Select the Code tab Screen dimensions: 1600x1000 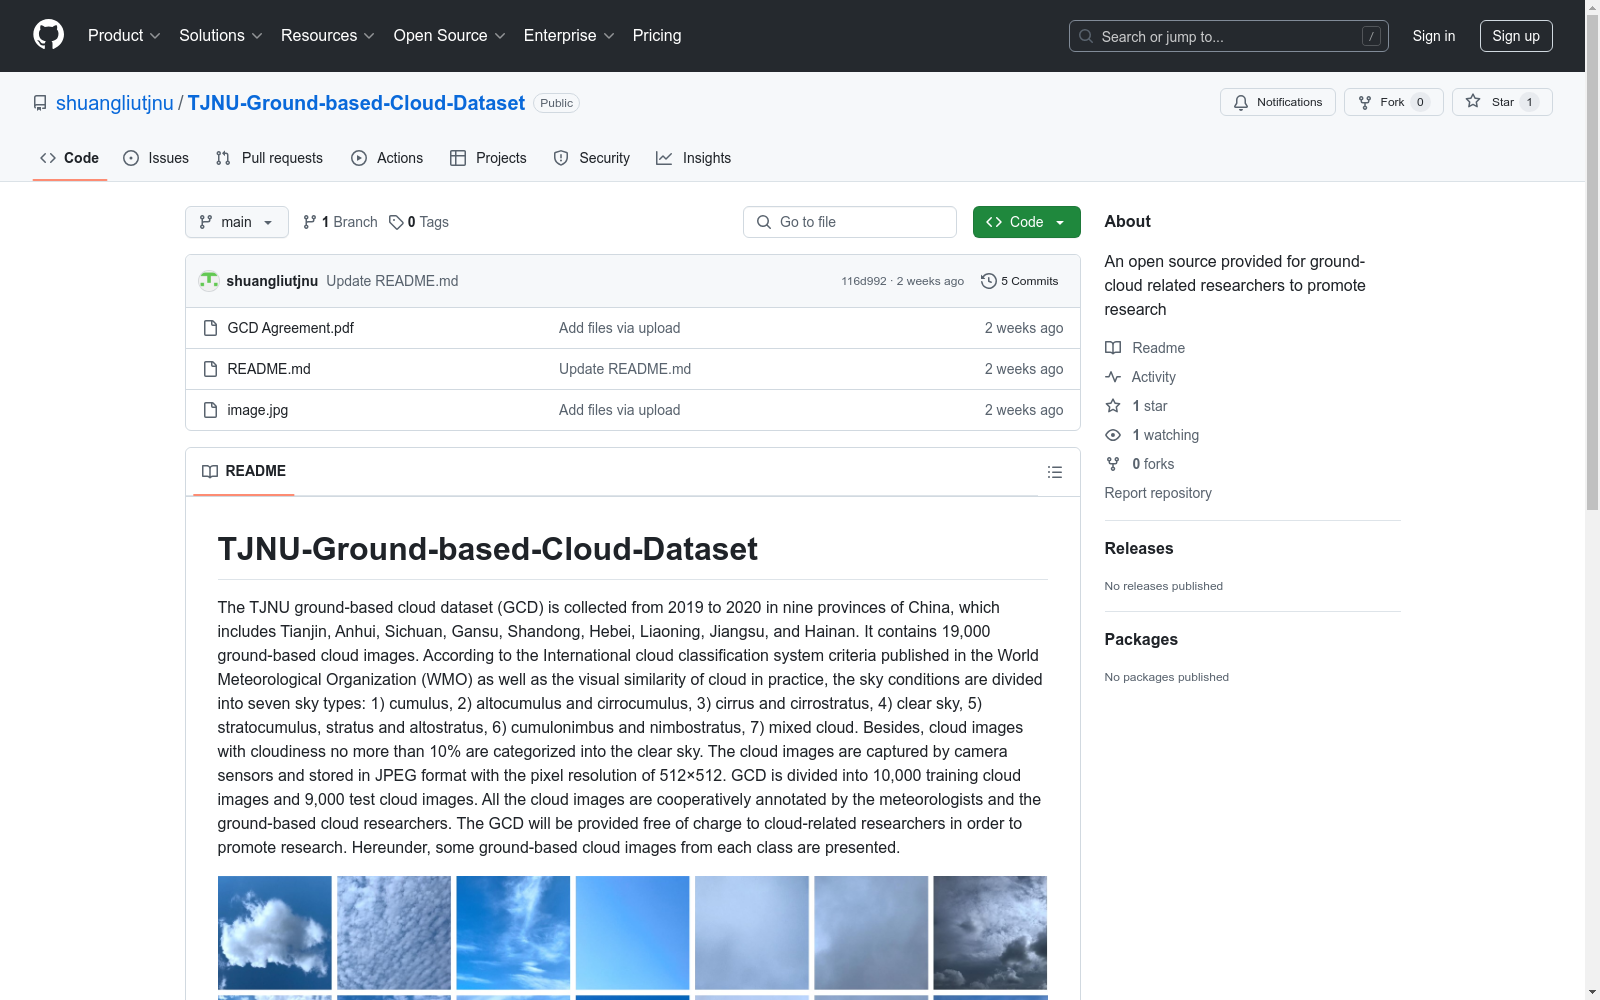(x=70, y=158)
